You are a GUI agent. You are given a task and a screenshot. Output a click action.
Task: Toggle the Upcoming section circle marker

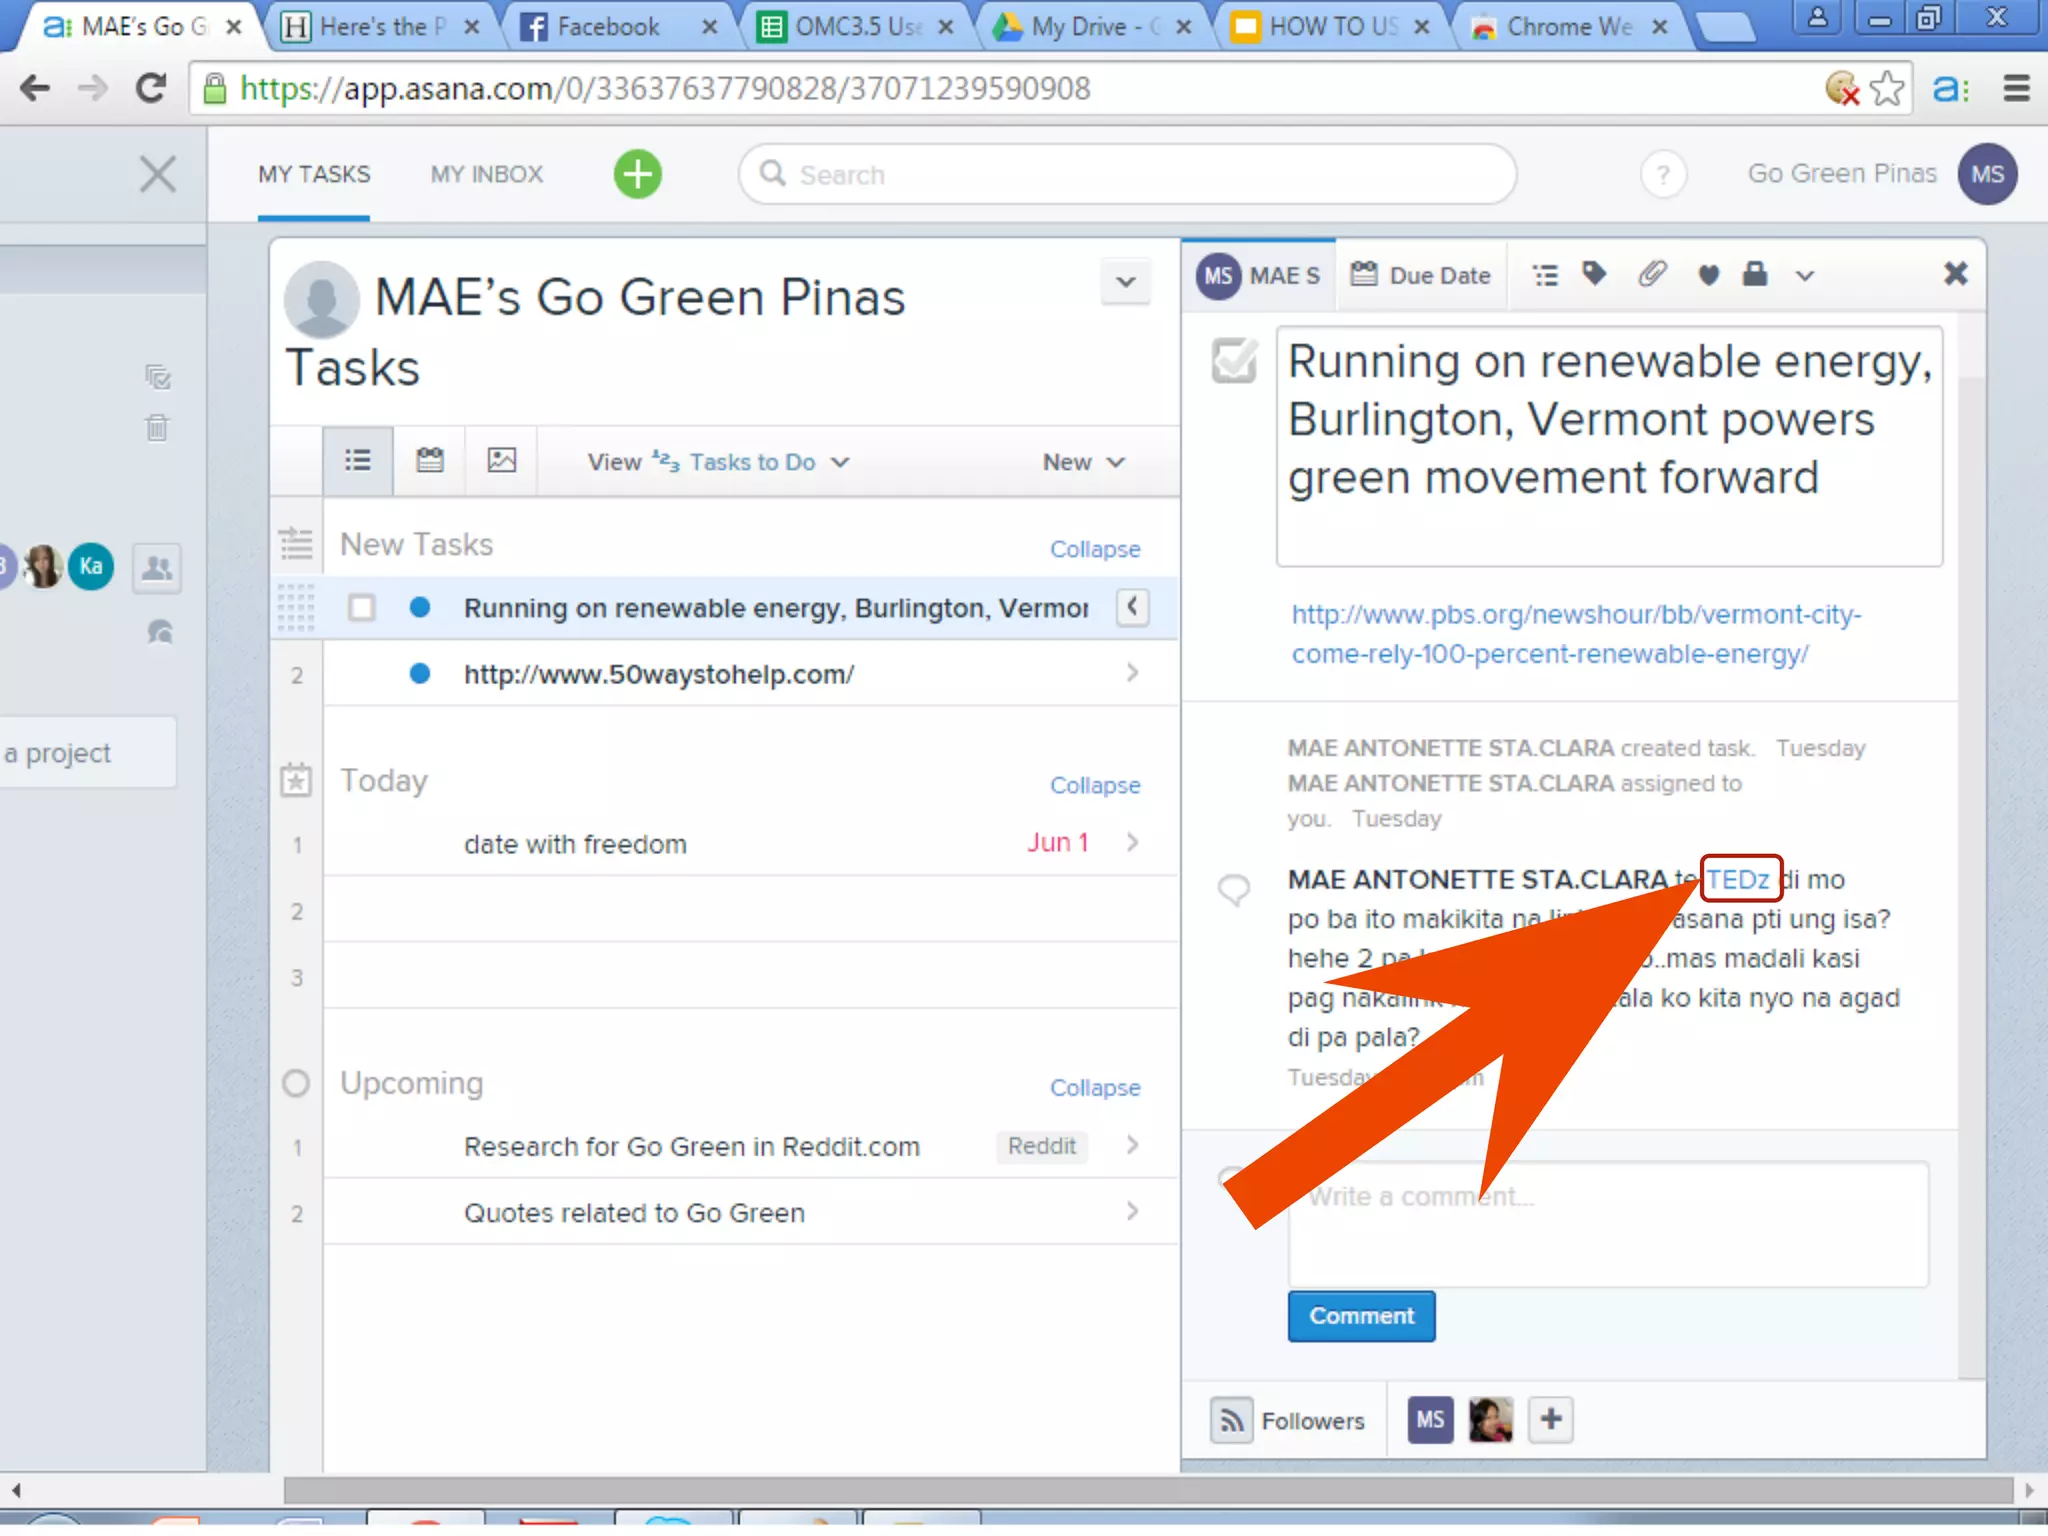[x=296, y=1083]
